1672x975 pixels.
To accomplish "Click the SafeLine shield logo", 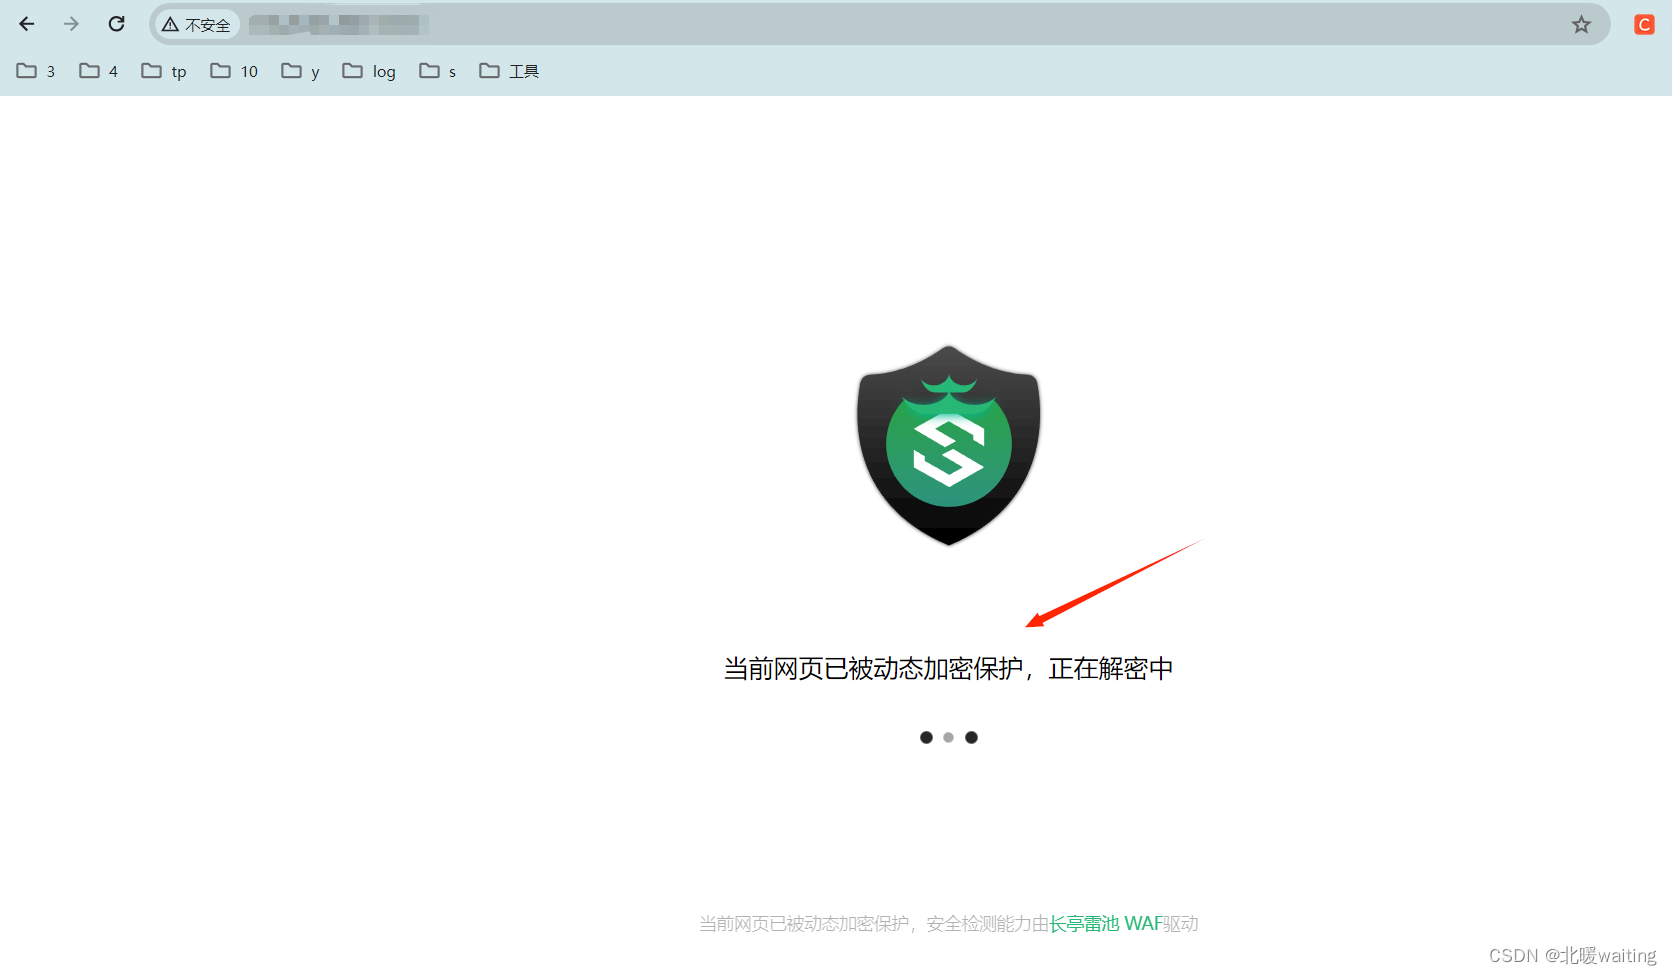I will coord(948,446).
